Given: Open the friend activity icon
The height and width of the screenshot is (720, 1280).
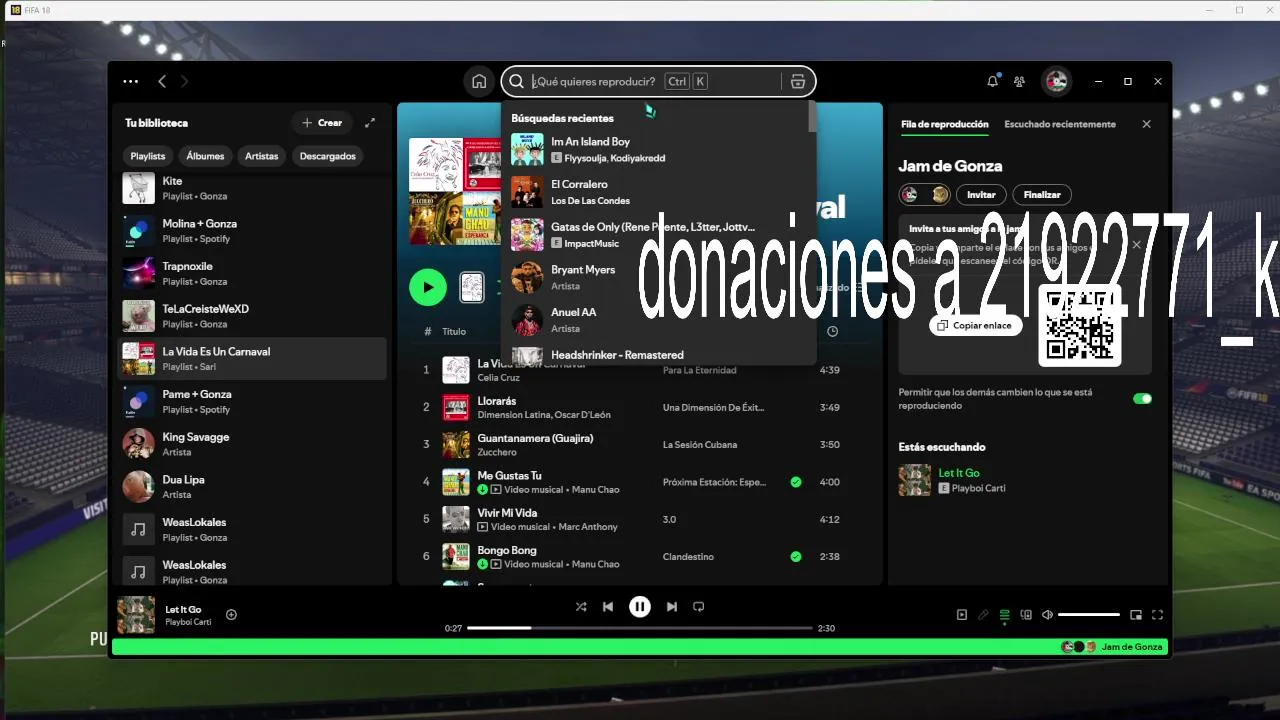Looking at the screenshot, I should click(1019, 82).
